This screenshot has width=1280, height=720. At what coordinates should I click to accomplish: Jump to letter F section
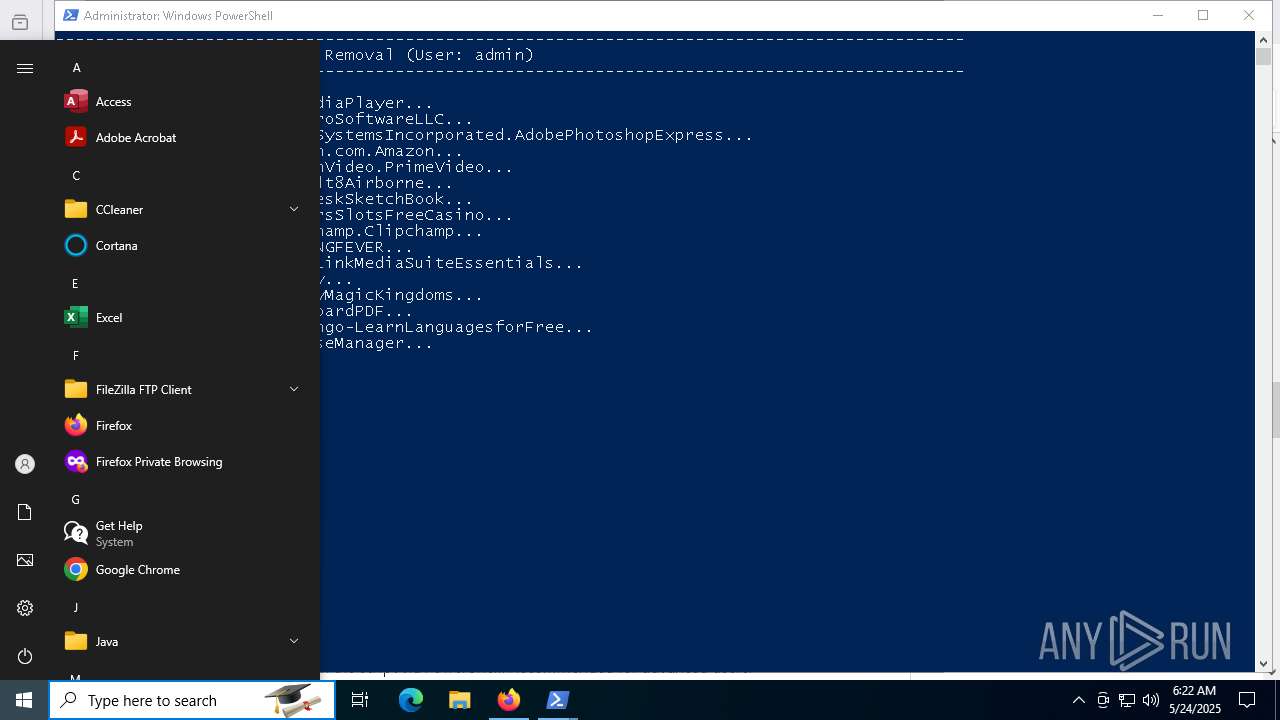(75, 356)
